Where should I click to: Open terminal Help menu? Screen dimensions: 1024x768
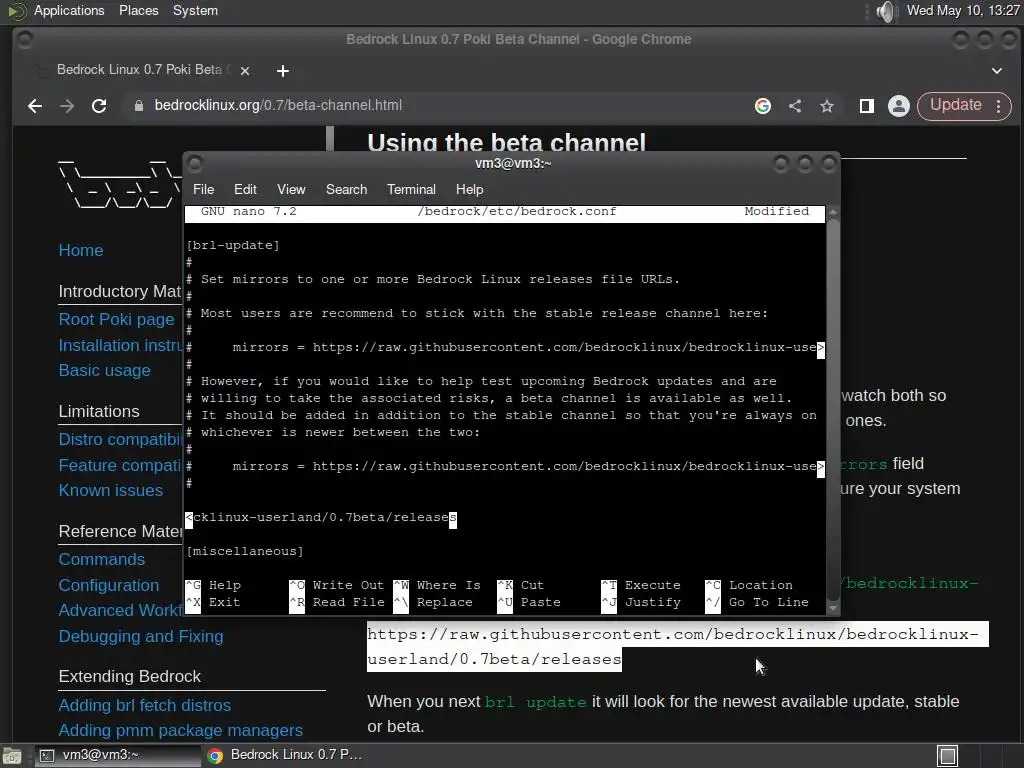click(x=470, y=189)
